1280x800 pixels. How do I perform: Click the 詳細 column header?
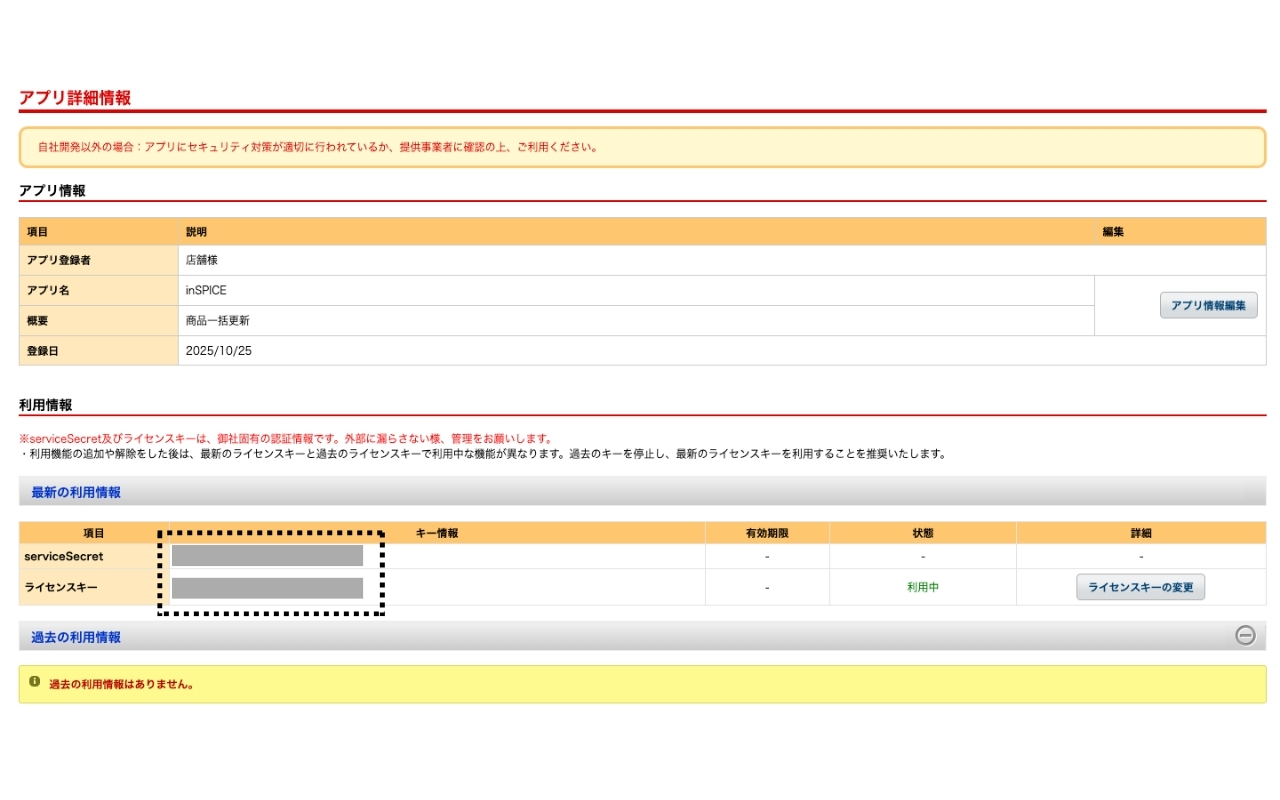[x=1141, y=532]
